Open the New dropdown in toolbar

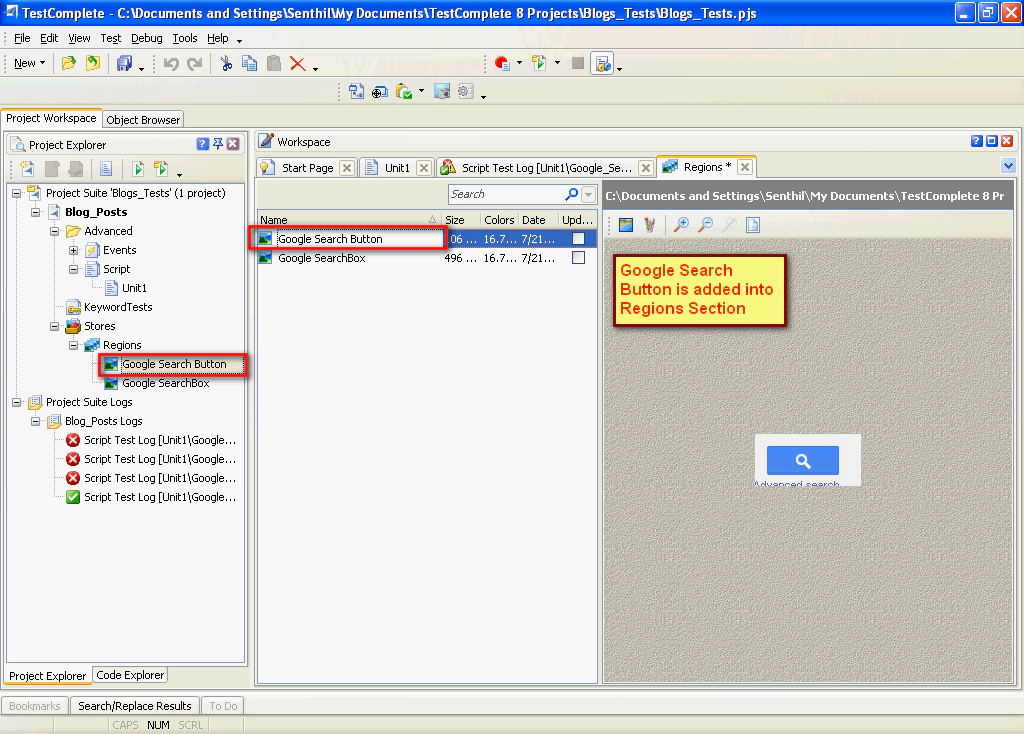pyautogui.click(x=30, y=63)
